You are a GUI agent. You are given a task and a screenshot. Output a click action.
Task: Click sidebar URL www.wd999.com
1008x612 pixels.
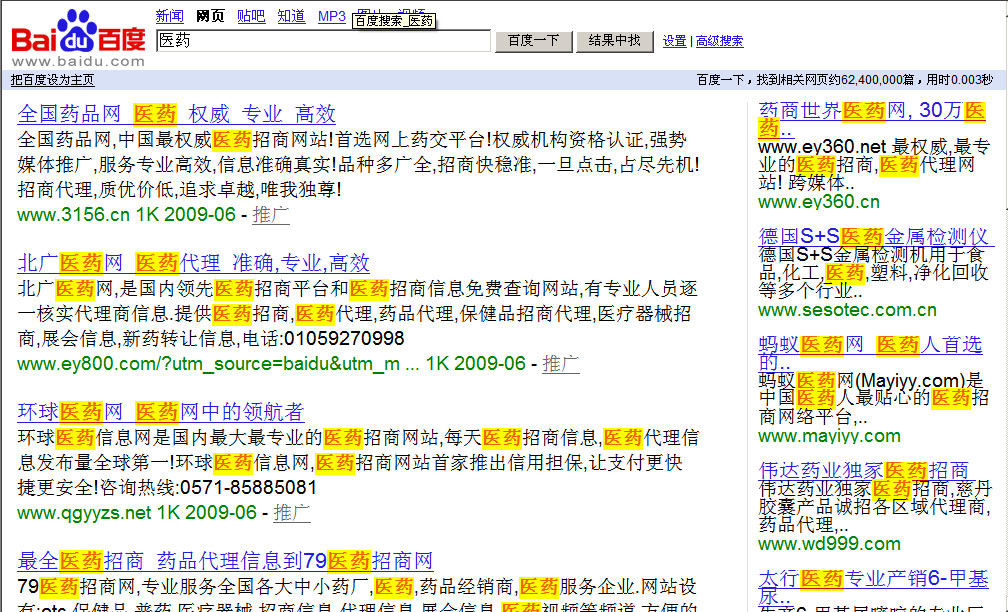[829, 544]
